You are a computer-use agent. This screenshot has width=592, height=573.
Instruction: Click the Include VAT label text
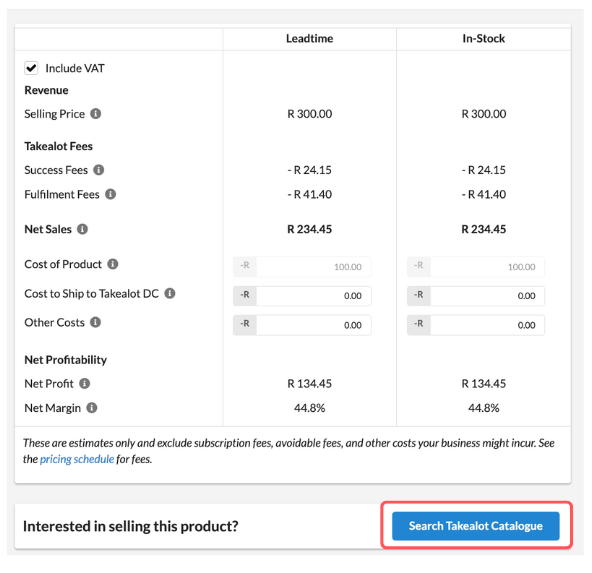coord(75,68)
